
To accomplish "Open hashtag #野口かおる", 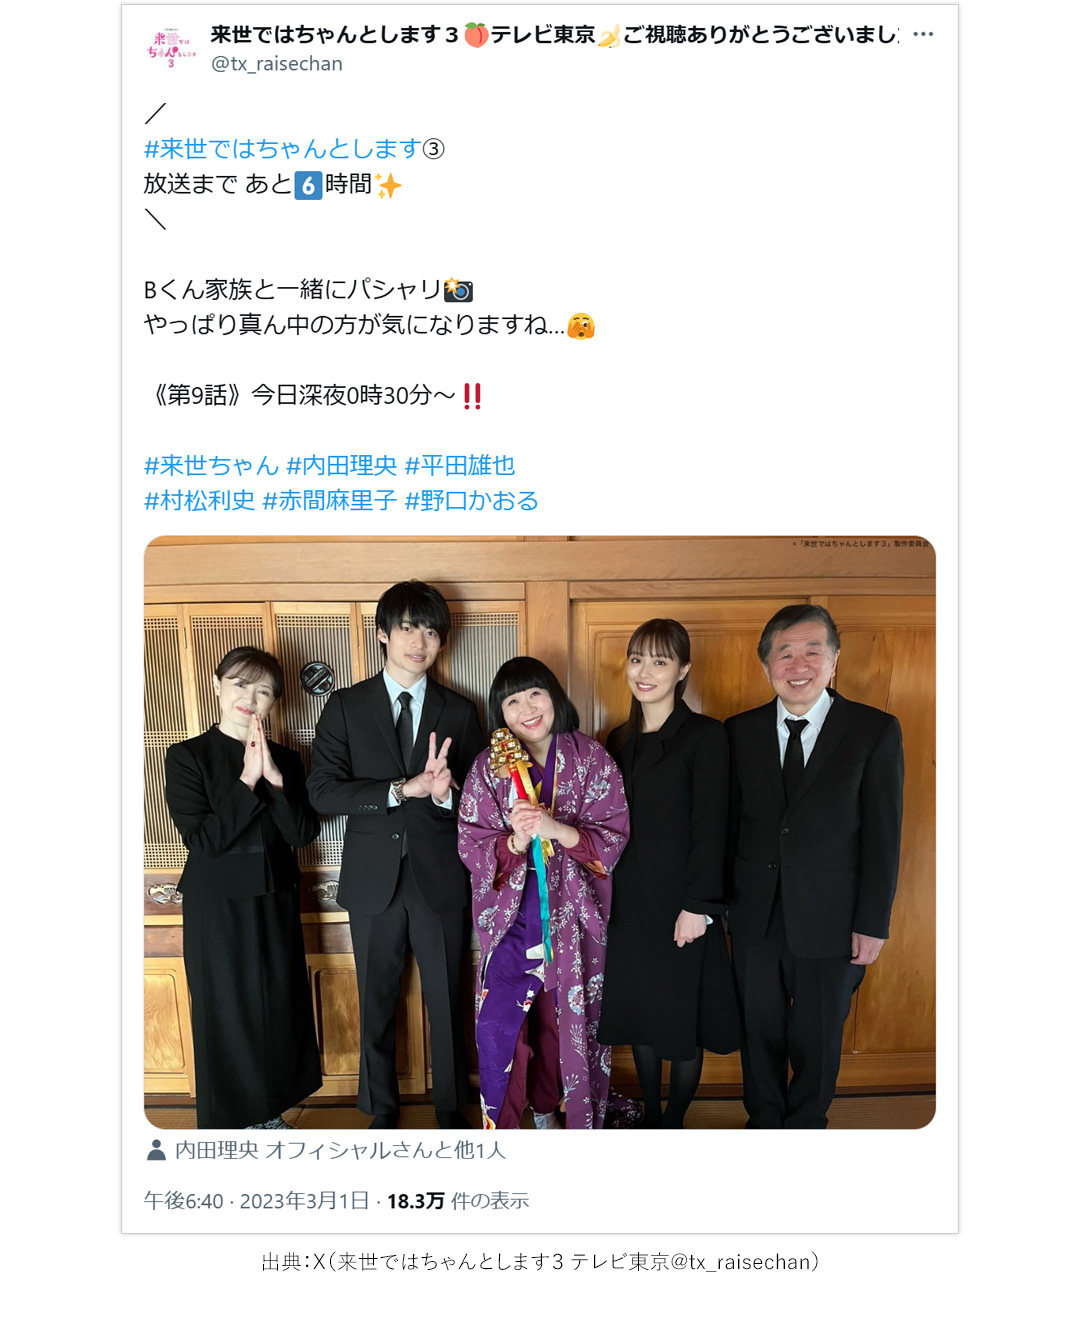I will 471,501.
